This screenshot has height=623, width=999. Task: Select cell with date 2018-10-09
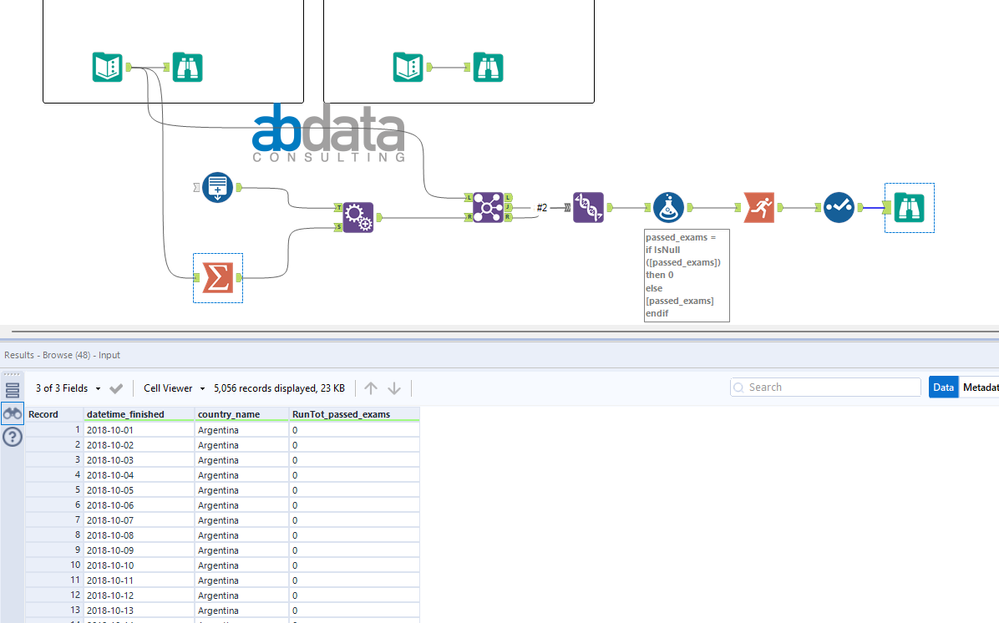tap(139, 550)
